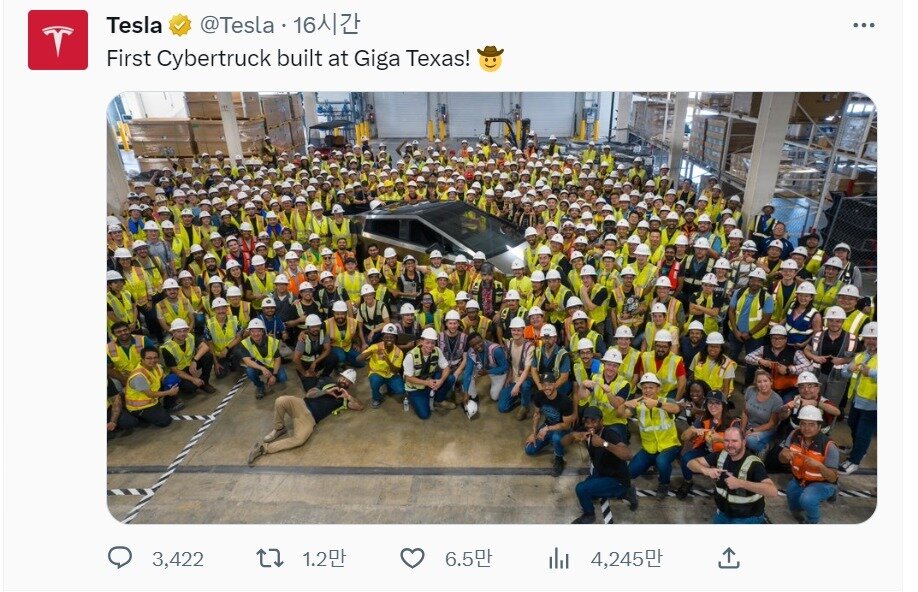Open the view analytics bar chart icon
Screen dimensions: 918x592
click(x=559, y=559)
